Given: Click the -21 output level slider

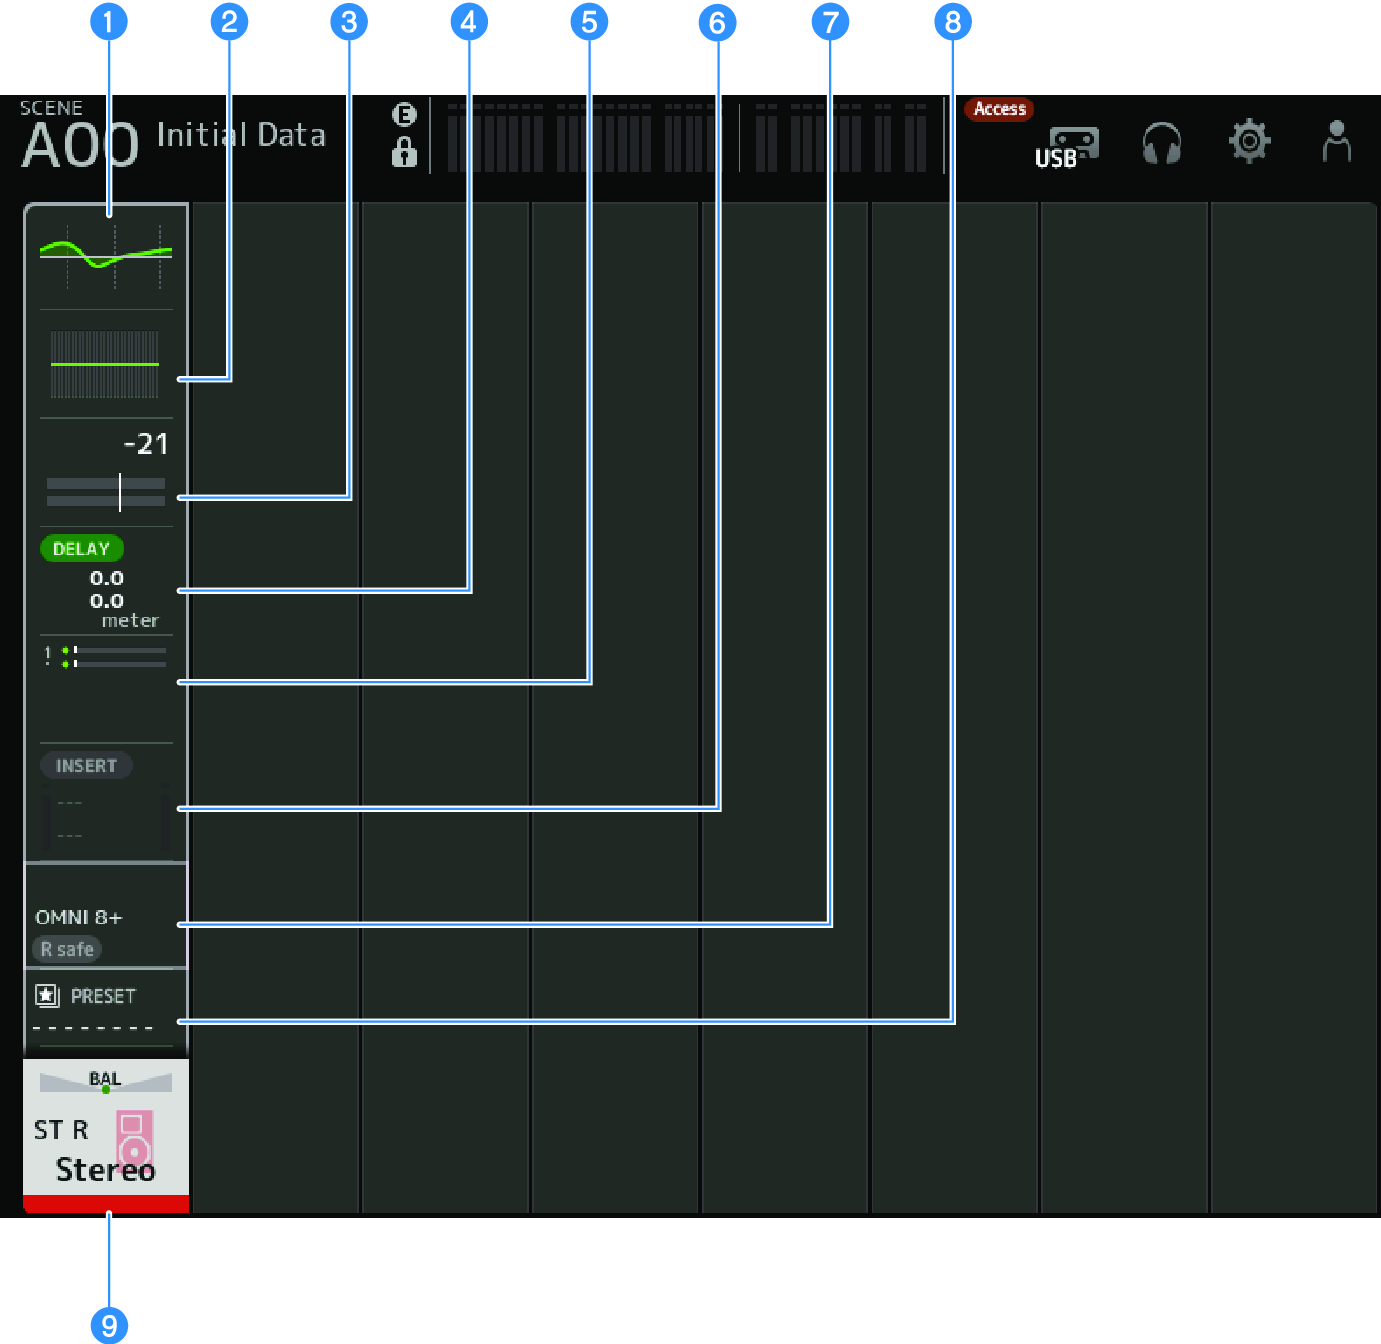Looking at the screenshot, I should [x=106, y=491].
